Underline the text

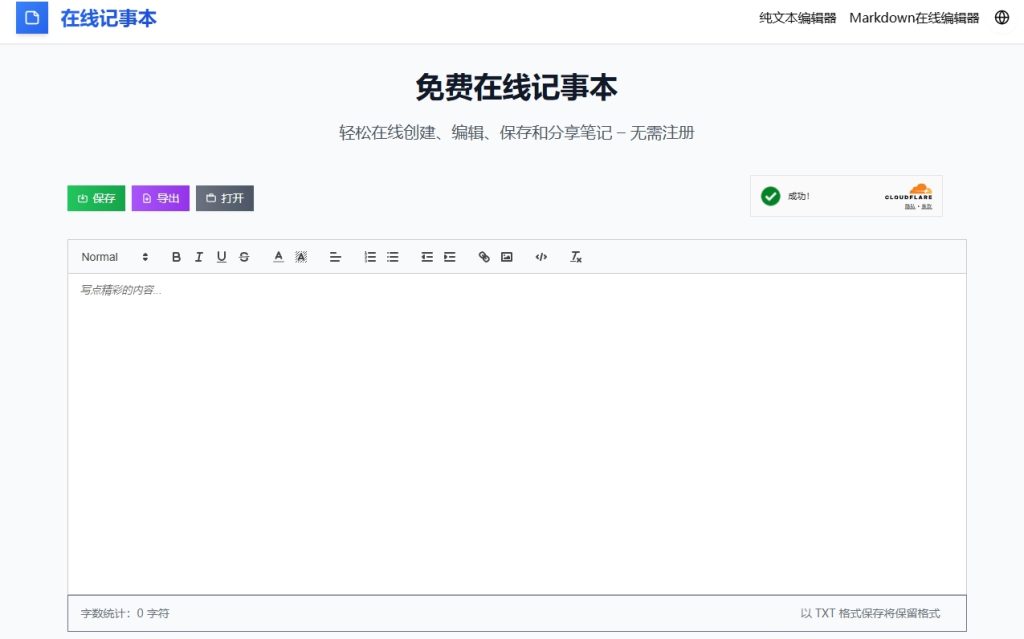[x=221, y=257]
